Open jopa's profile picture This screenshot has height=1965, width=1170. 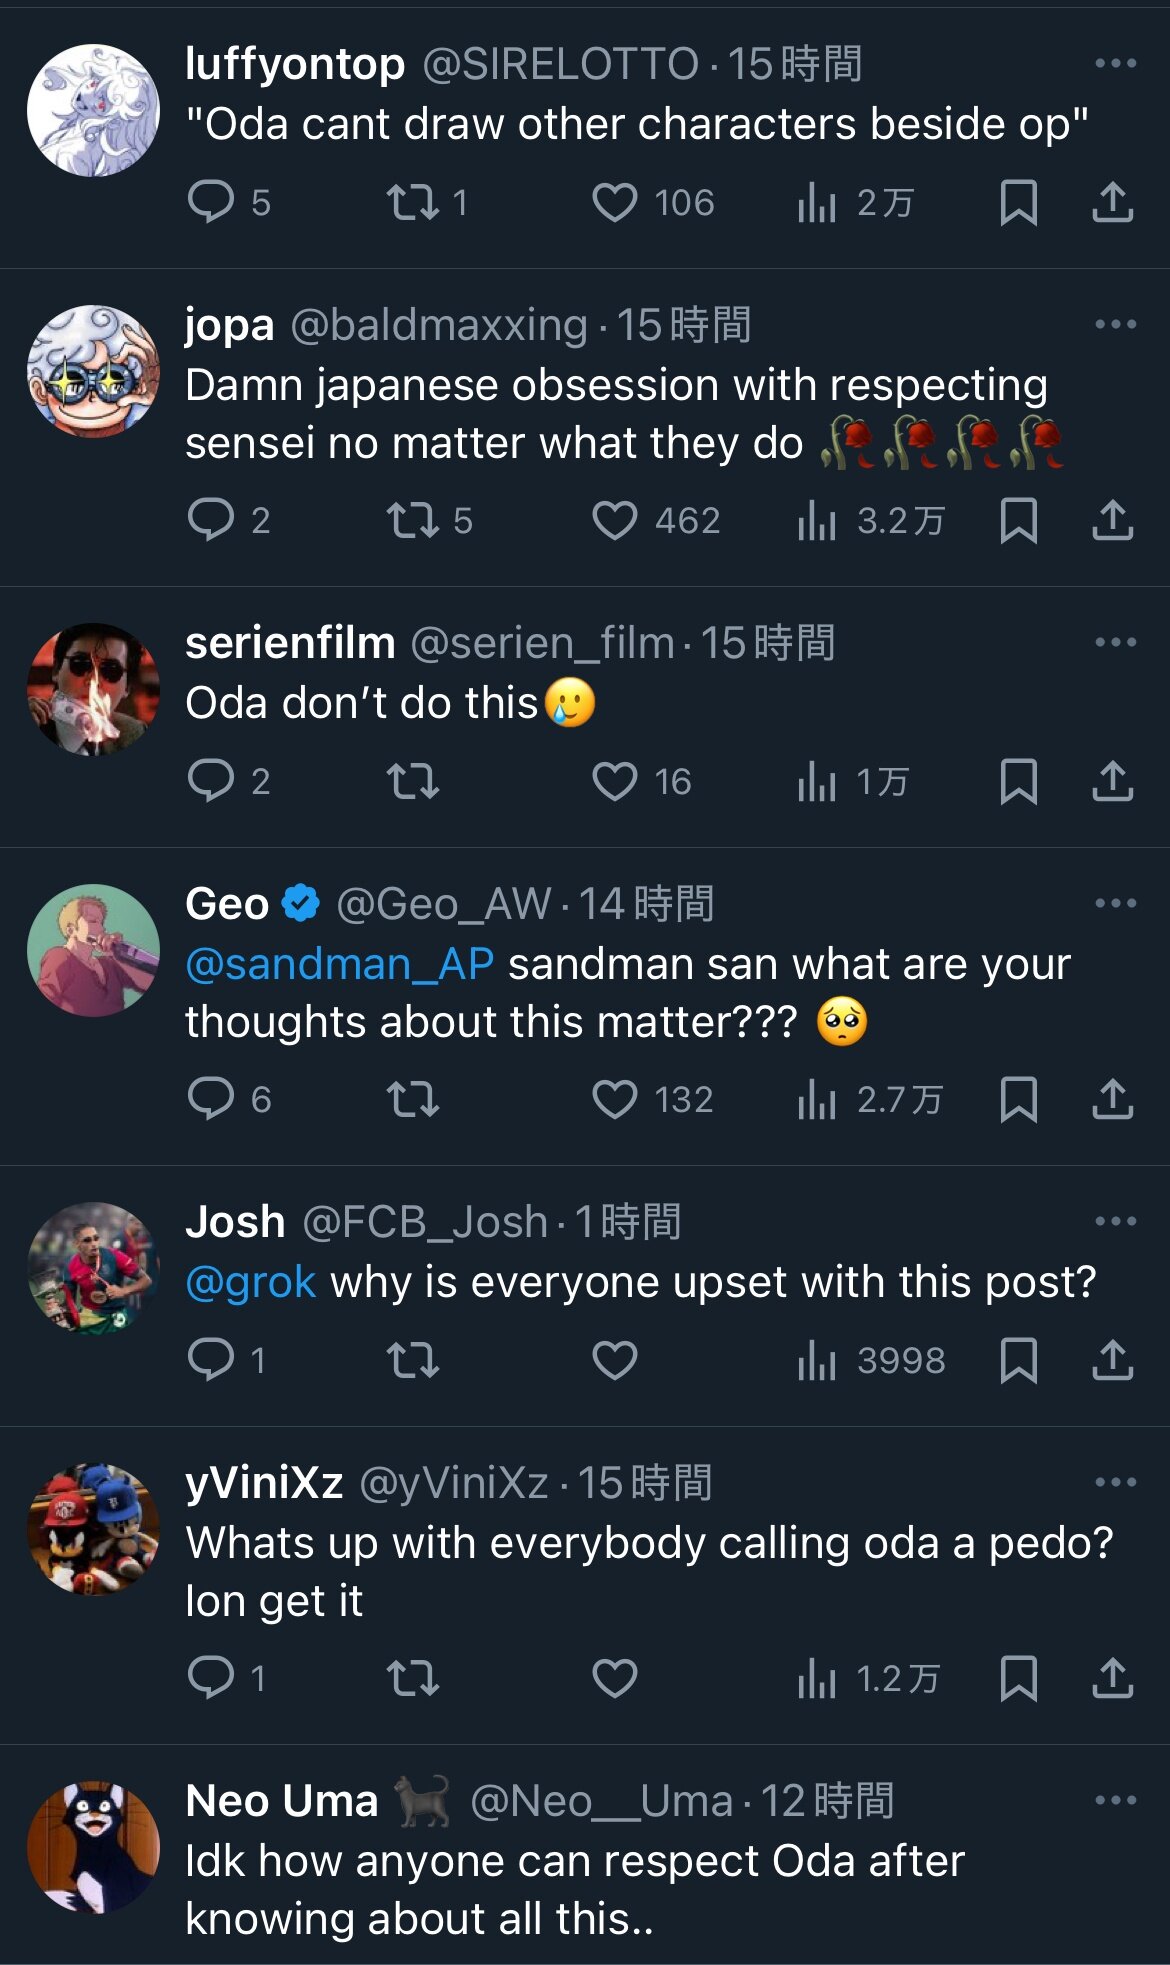(93, 371)
